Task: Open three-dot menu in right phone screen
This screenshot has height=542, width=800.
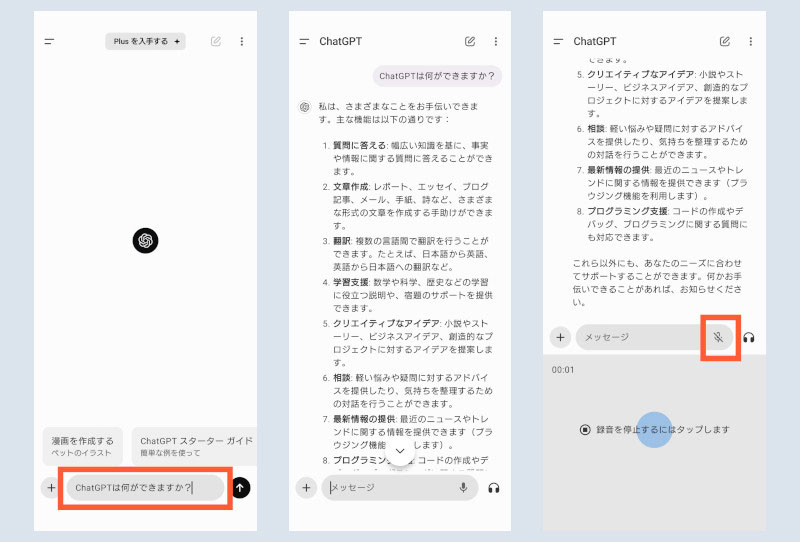Action: [x=751, y=41]
